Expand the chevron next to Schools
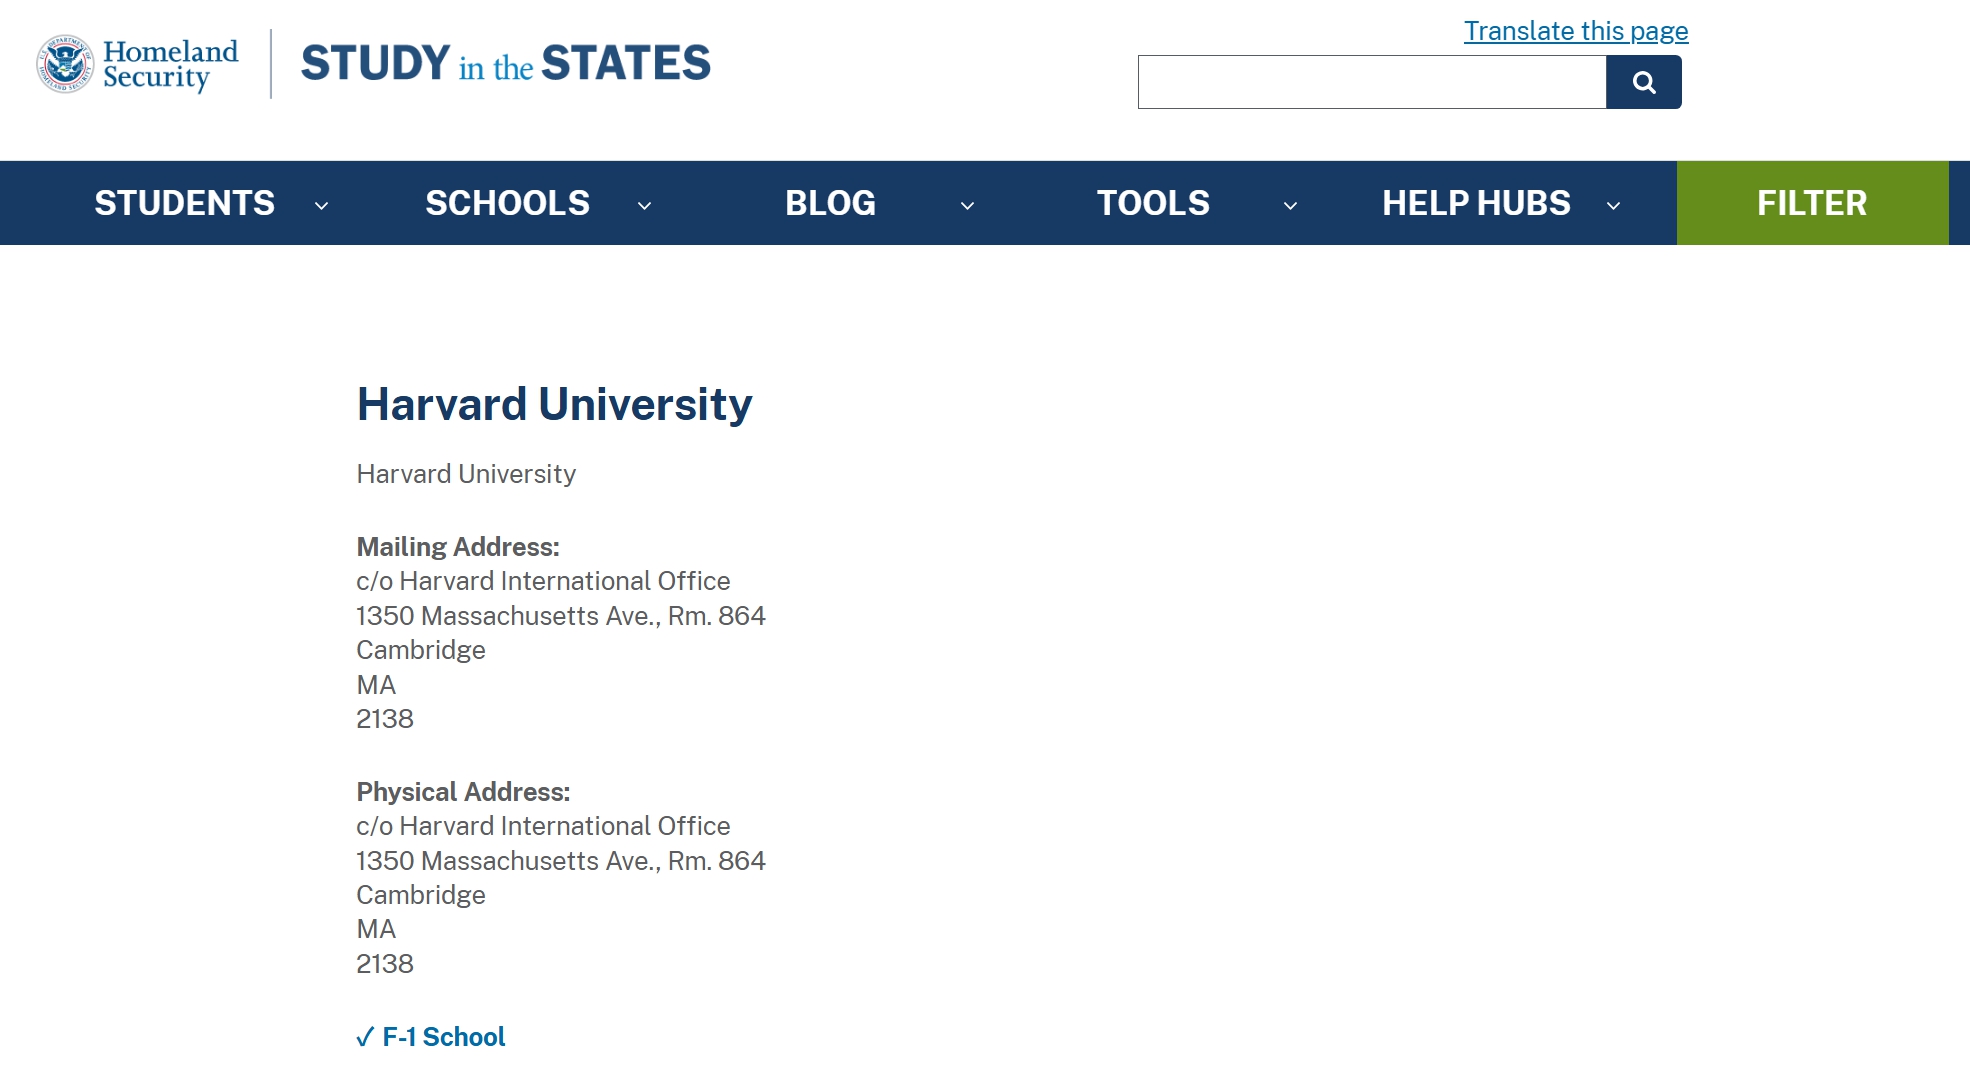The image size is (1970, 1082). [x=644, y=205]
